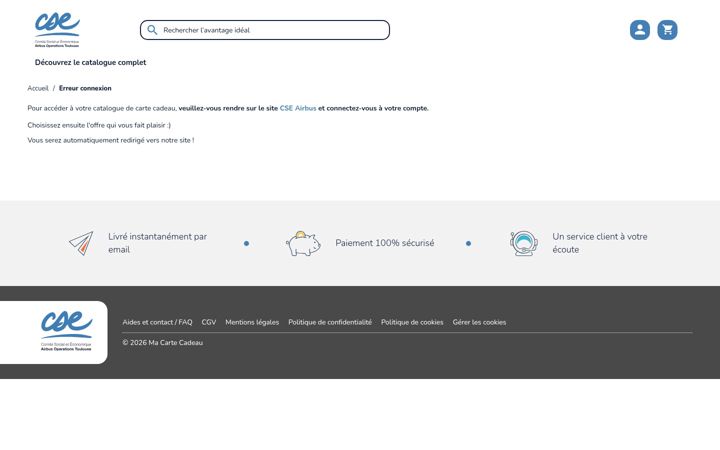Open 'Politique de confidentialité' footer link

(330, 322)
